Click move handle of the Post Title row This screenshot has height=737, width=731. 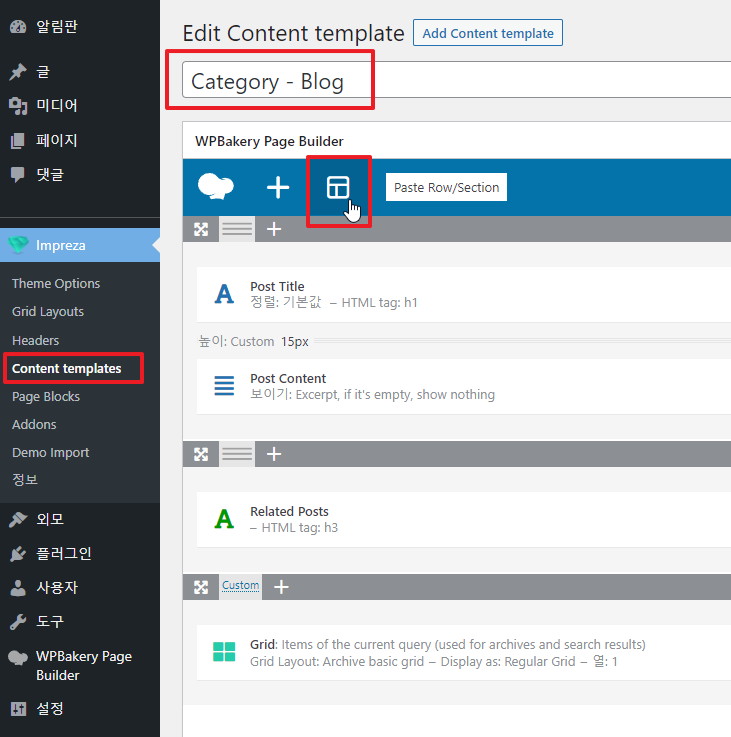201,229
